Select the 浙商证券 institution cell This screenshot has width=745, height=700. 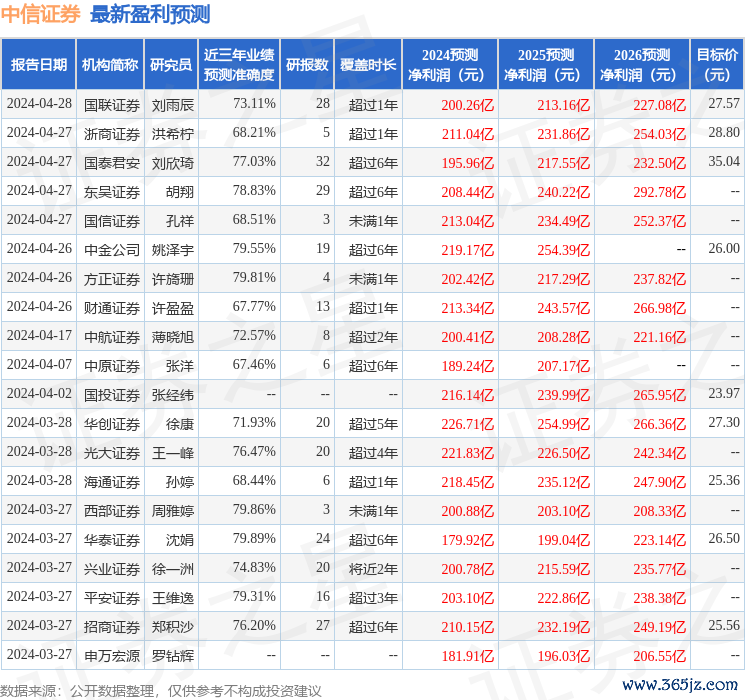click(112, 134)
